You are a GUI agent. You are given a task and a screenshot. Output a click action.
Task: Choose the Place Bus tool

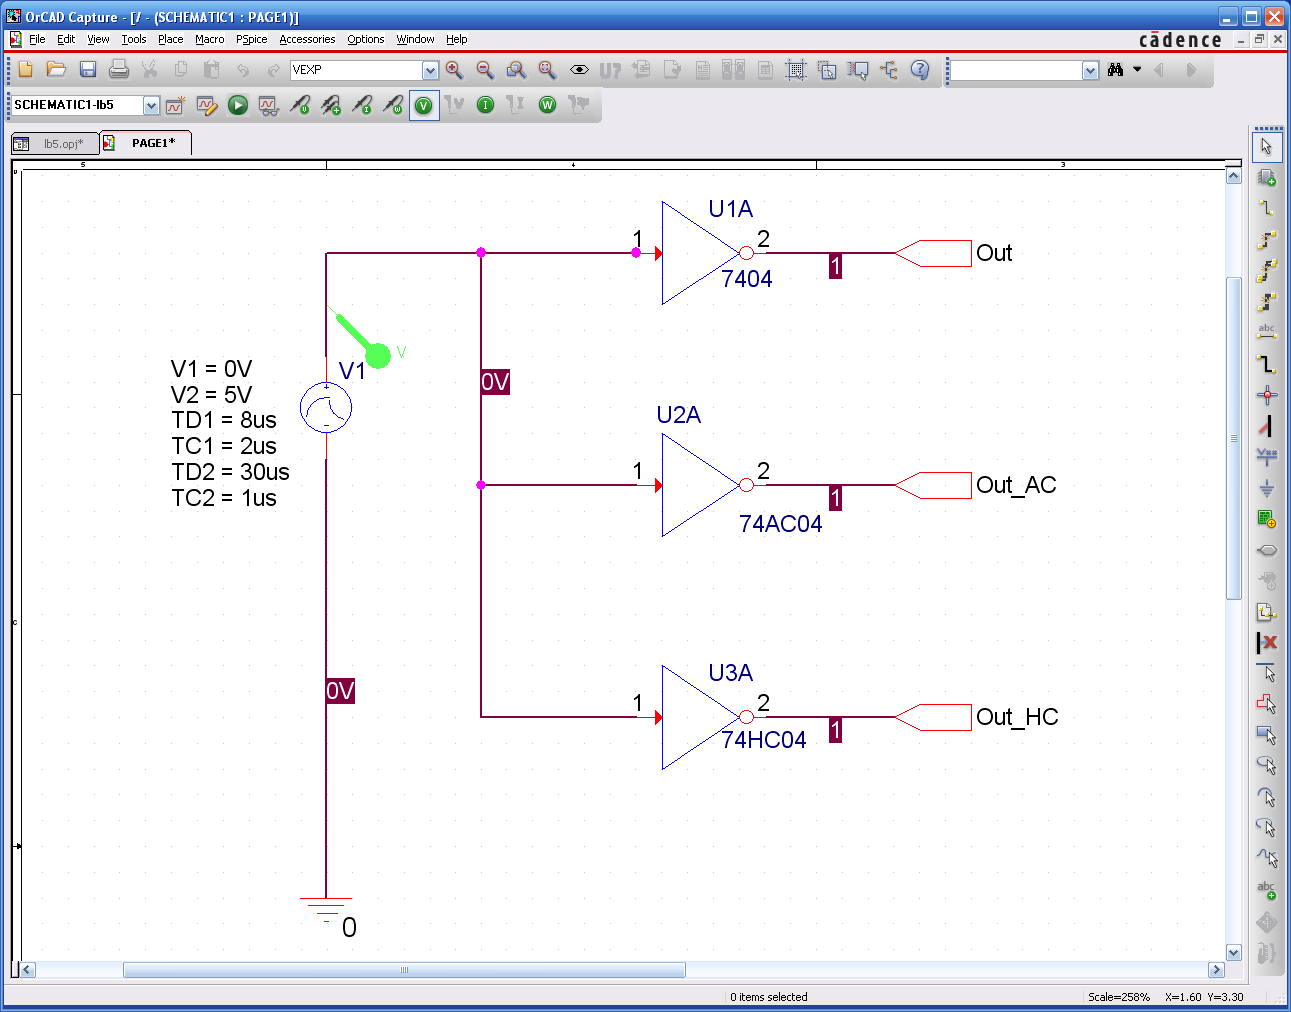[x=1267, y=364]
